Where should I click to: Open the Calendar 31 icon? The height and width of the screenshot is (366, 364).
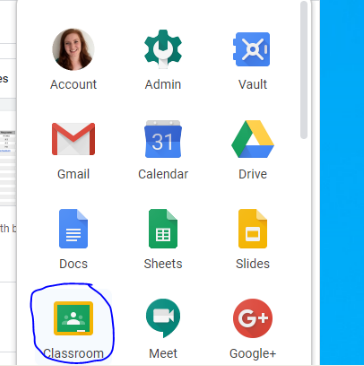point(163,139)
